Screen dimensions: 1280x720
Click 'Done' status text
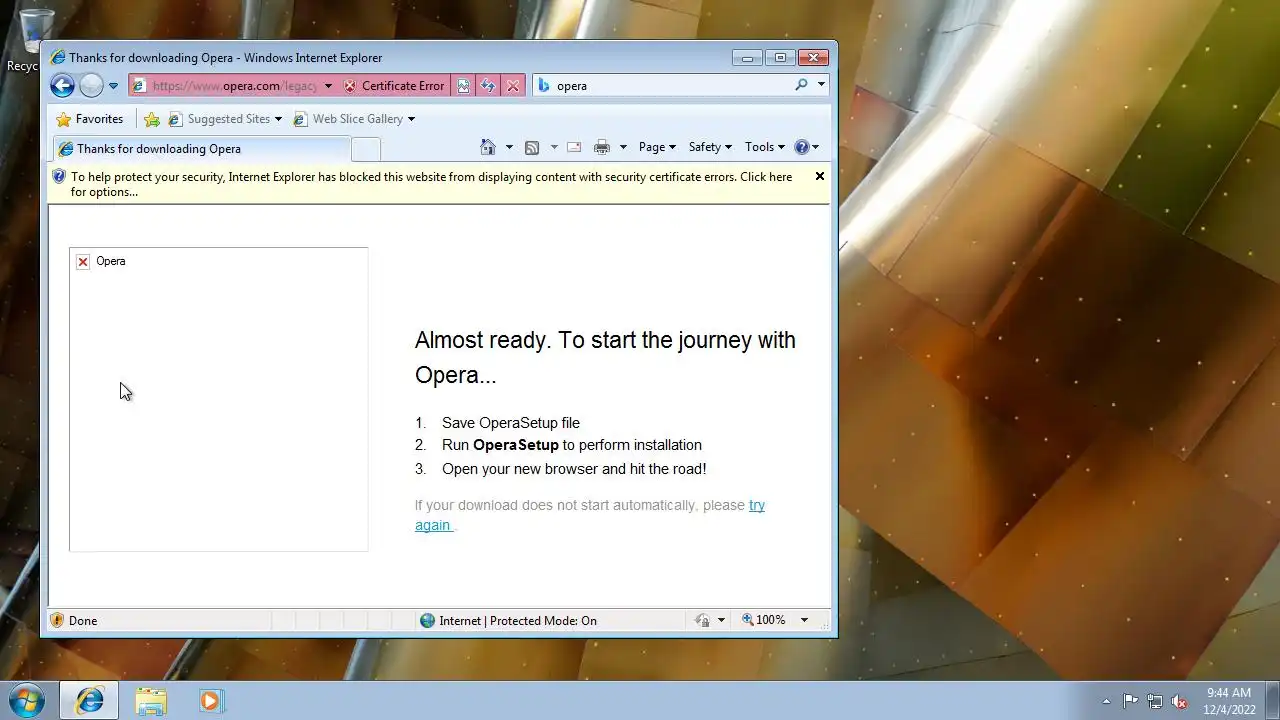pyautogui.click(x=83, y=621)
